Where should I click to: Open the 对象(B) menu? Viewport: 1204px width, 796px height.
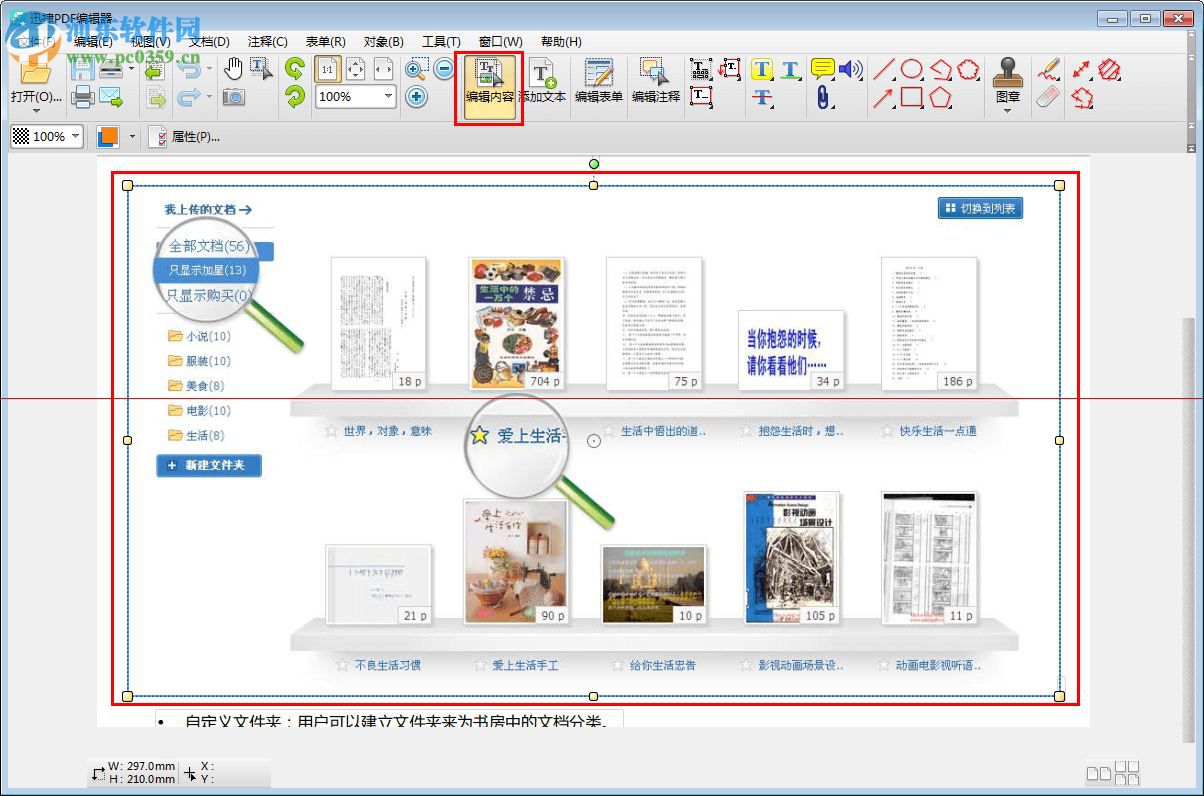383,42
